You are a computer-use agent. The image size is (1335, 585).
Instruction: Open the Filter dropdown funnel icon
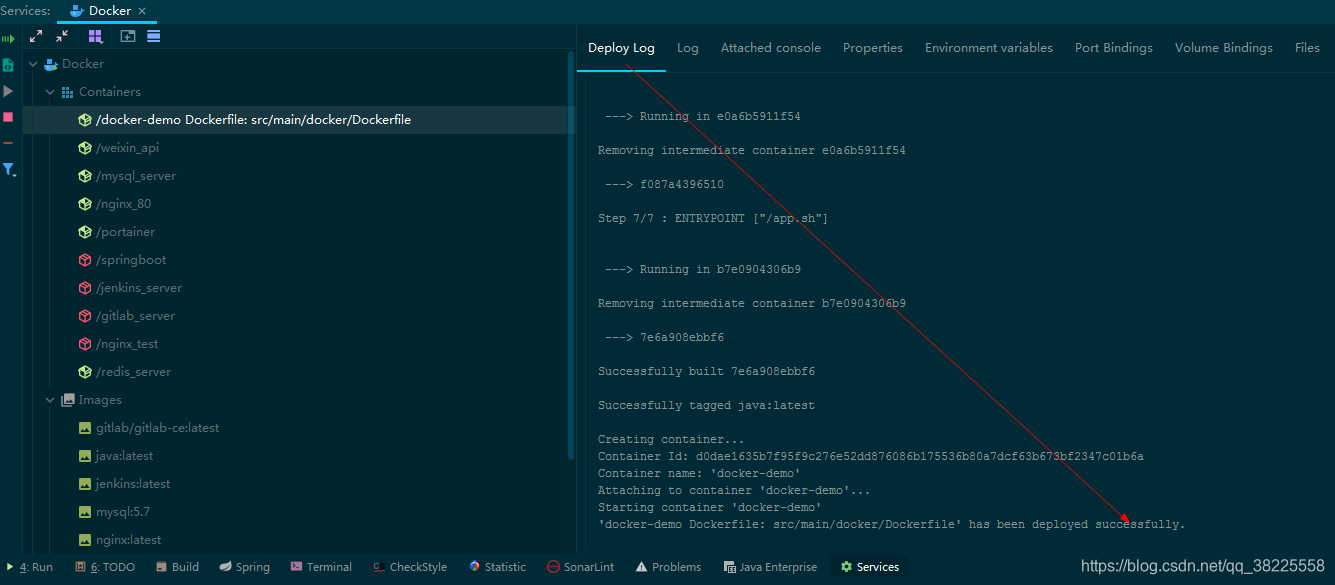tap(8, 170)
